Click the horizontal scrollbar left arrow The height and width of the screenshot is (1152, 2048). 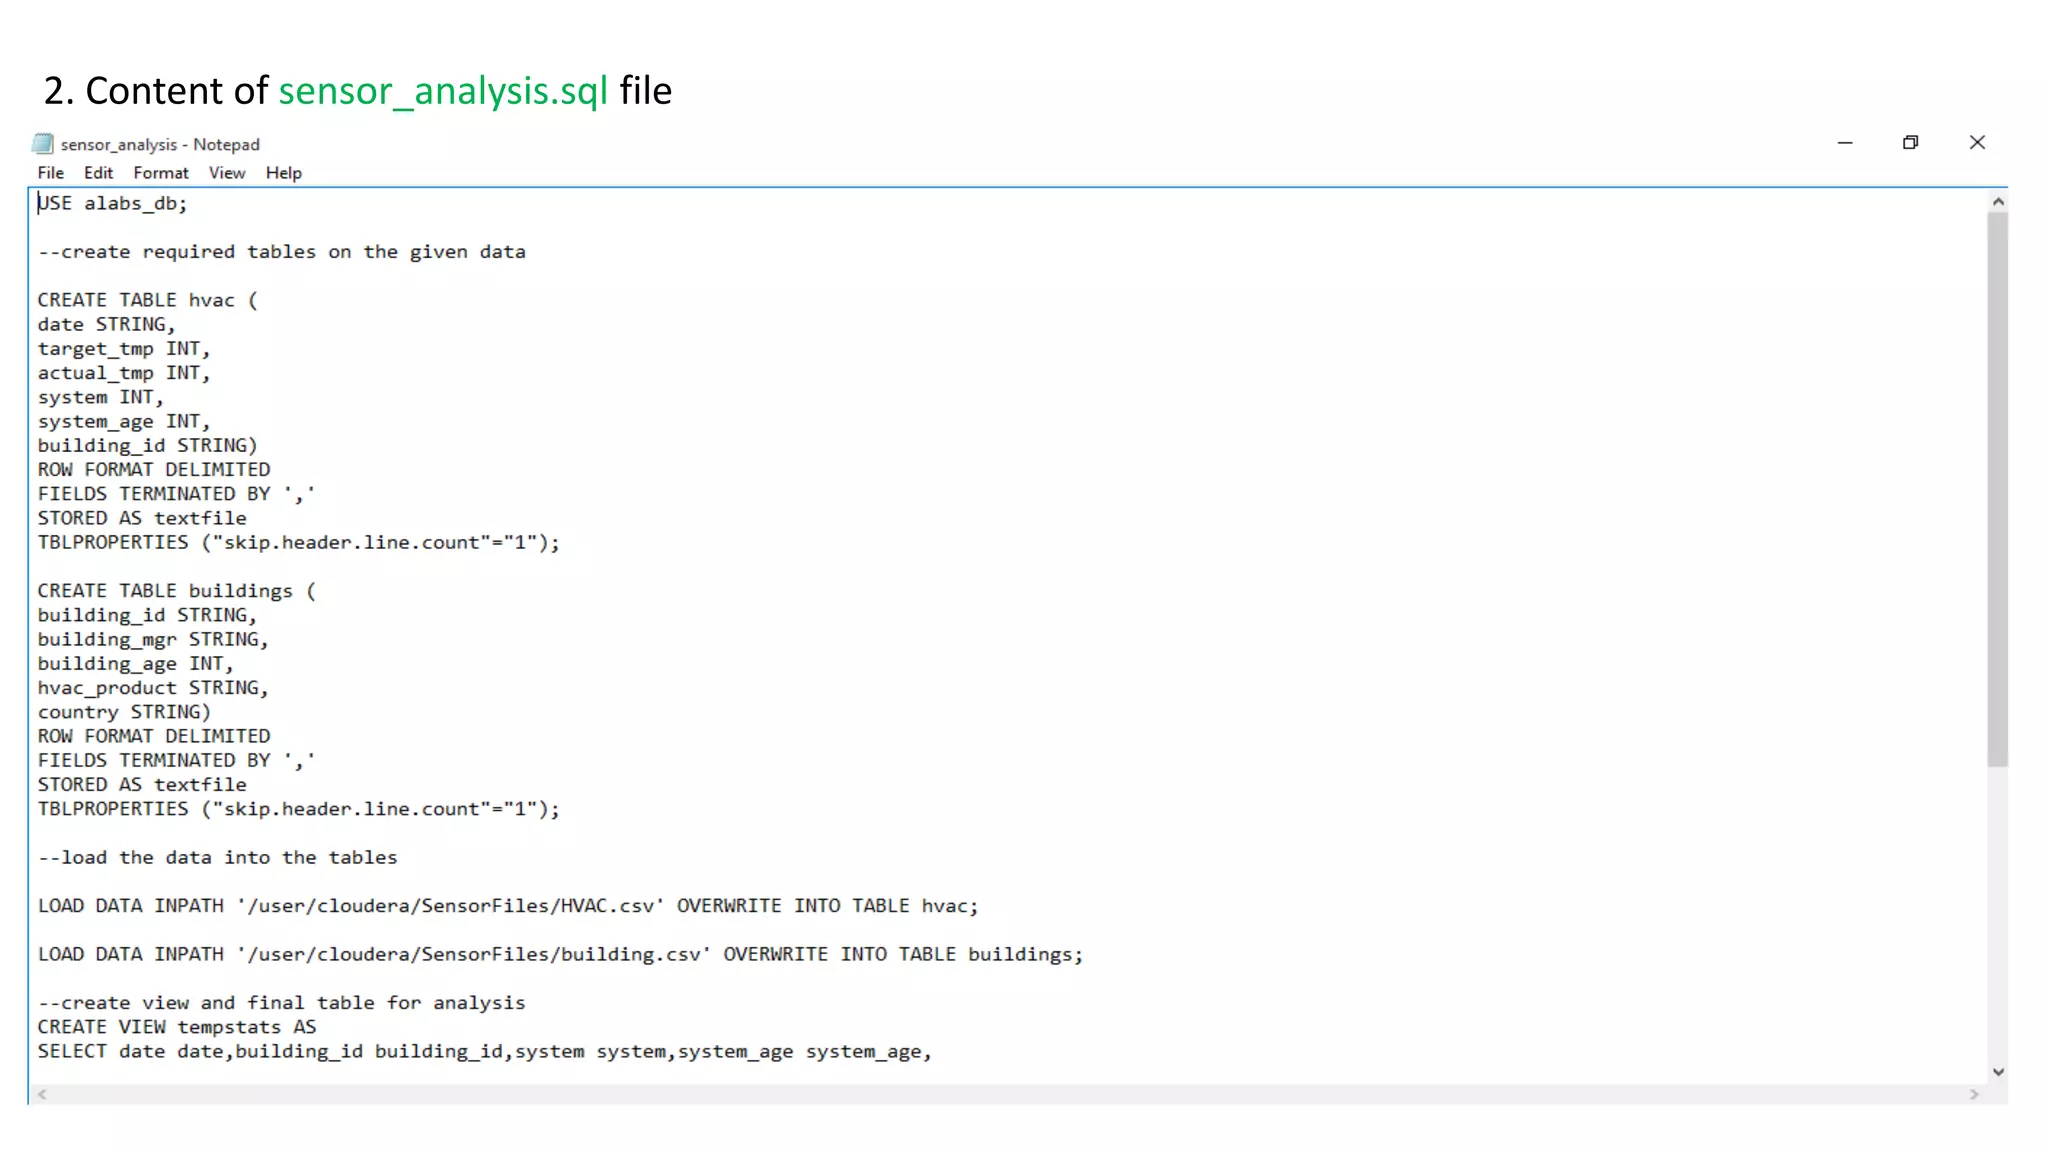coord(42,1094)
